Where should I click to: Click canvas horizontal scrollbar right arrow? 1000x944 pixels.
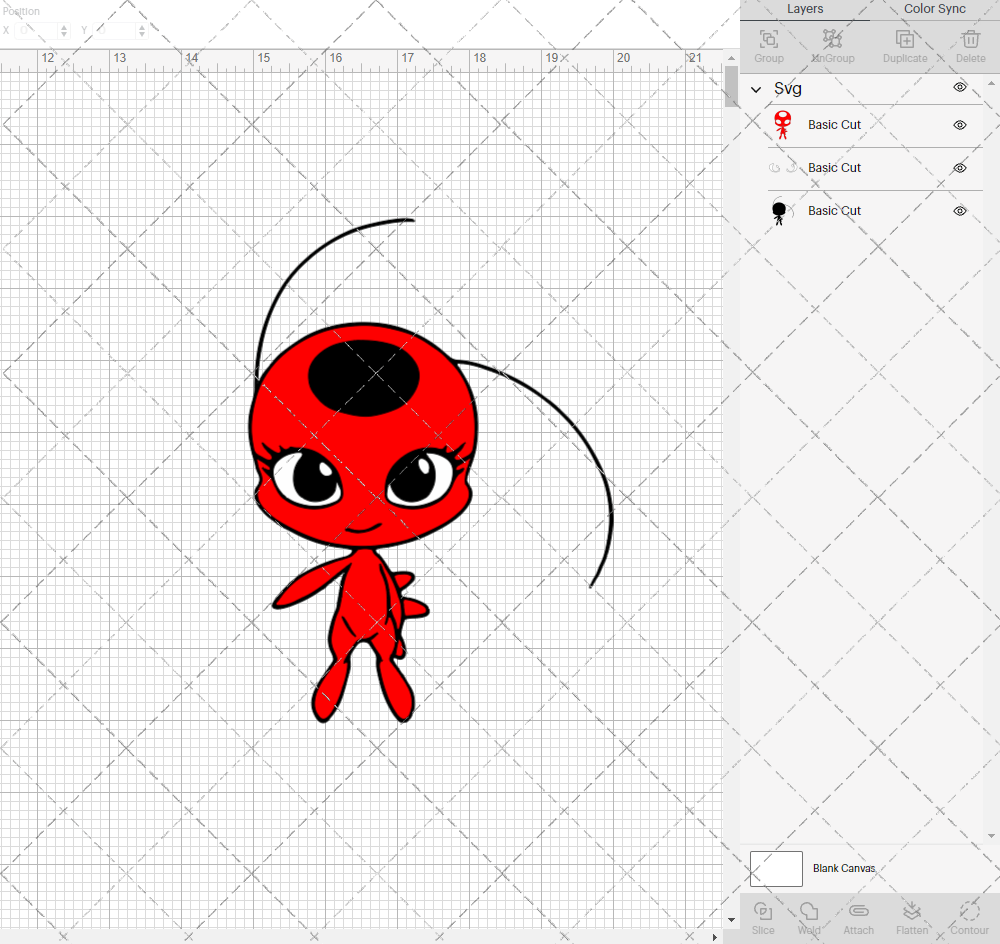[x=715, y=937]
